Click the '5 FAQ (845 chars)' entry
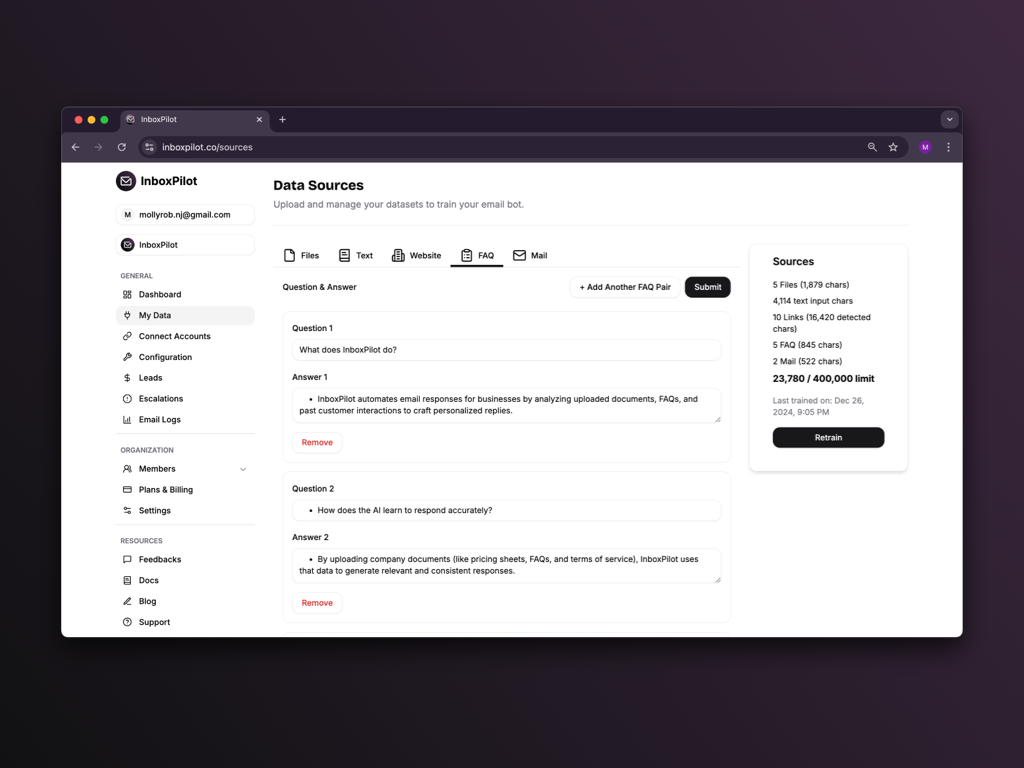Screen dimensions: 1024x768 (x=807, y=345)
